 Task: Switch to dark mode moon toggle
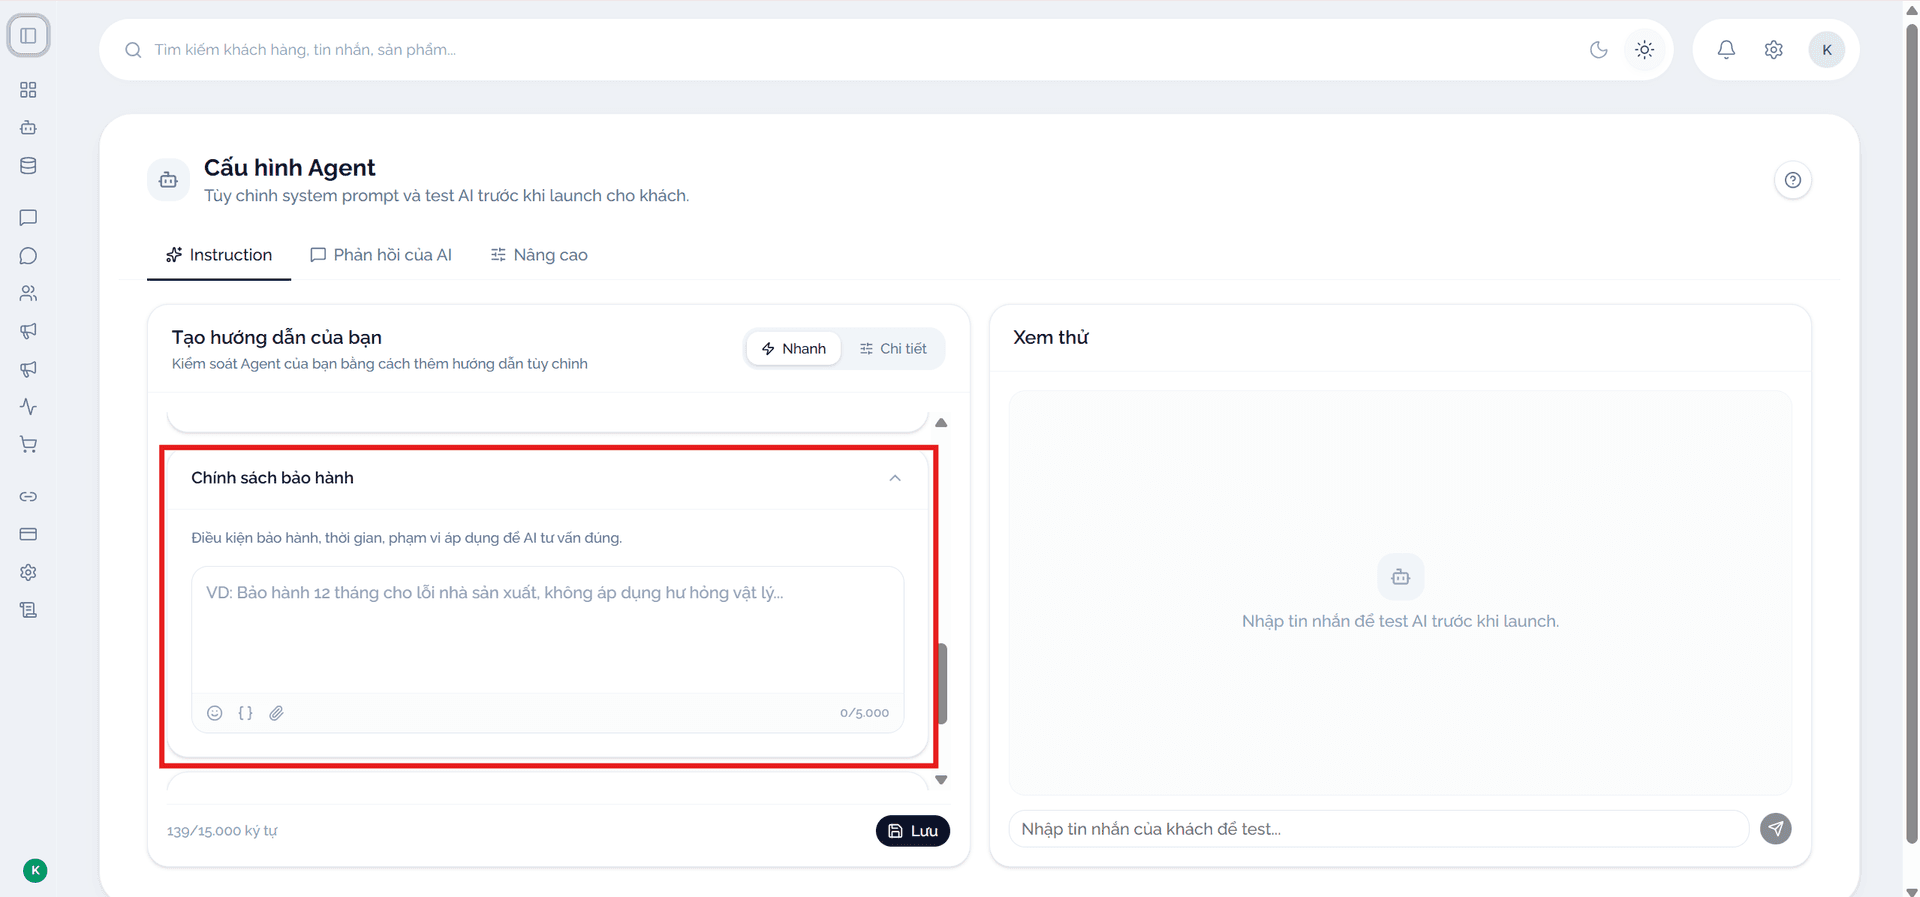[x=1599, y=50]
